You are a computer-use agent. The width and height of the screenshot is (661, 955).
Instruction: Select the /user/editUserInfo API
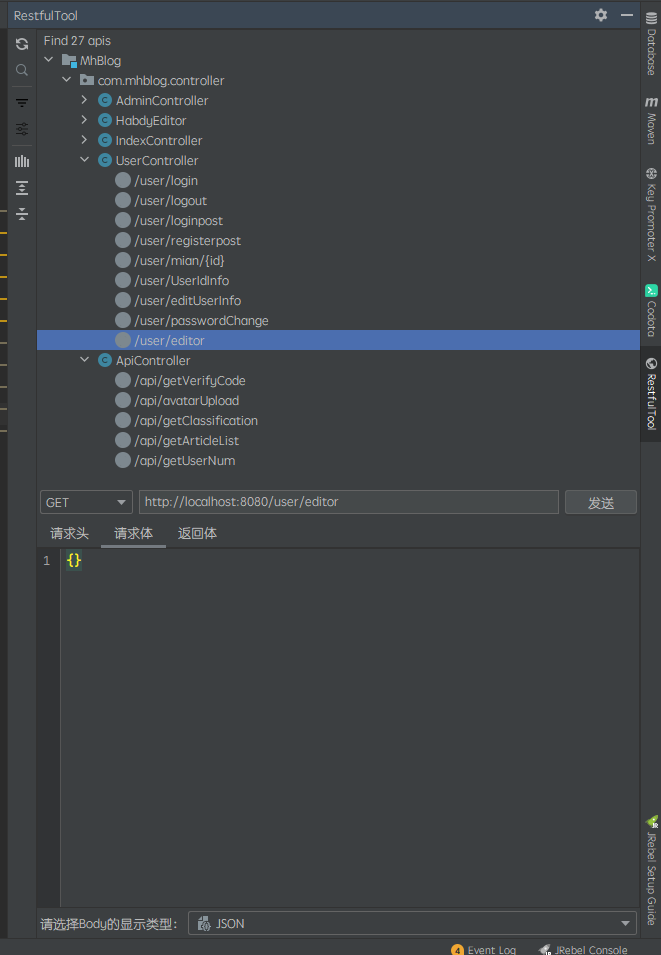188,300
